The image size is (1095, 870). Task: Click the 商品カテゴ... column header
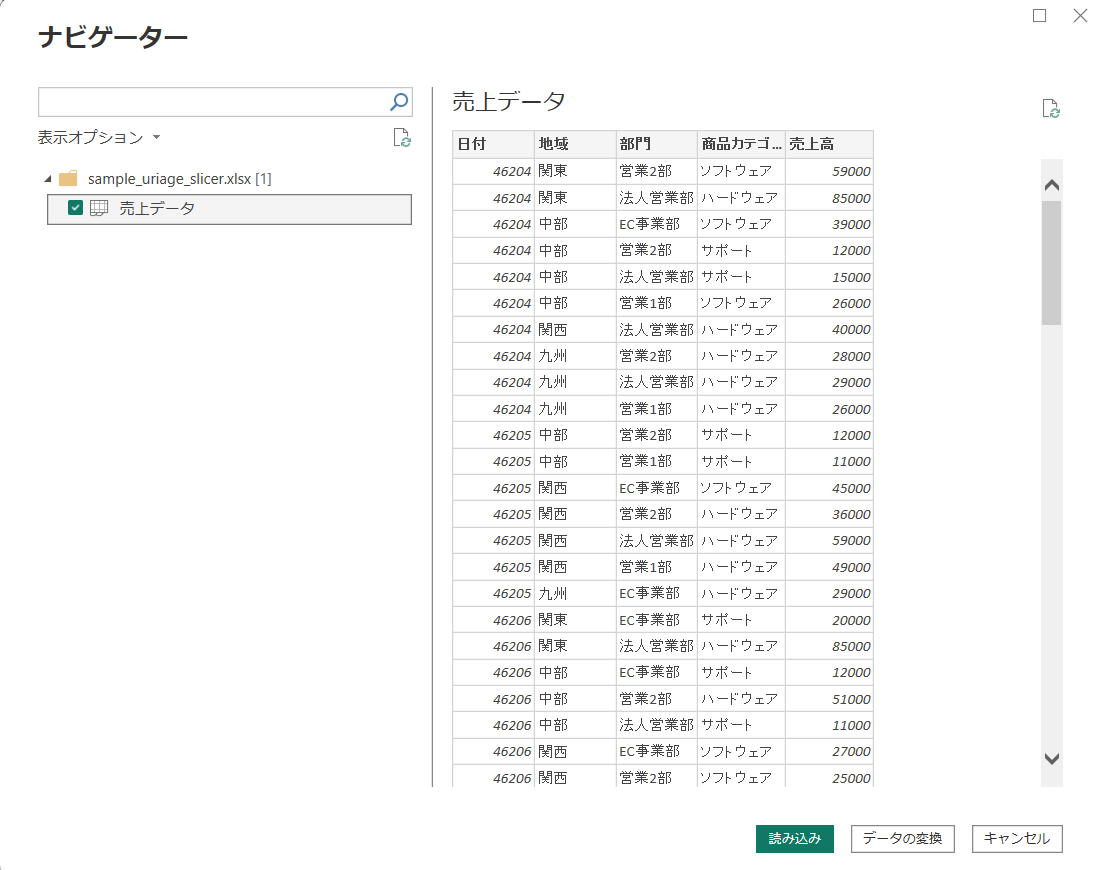click(x=741, y=144)
